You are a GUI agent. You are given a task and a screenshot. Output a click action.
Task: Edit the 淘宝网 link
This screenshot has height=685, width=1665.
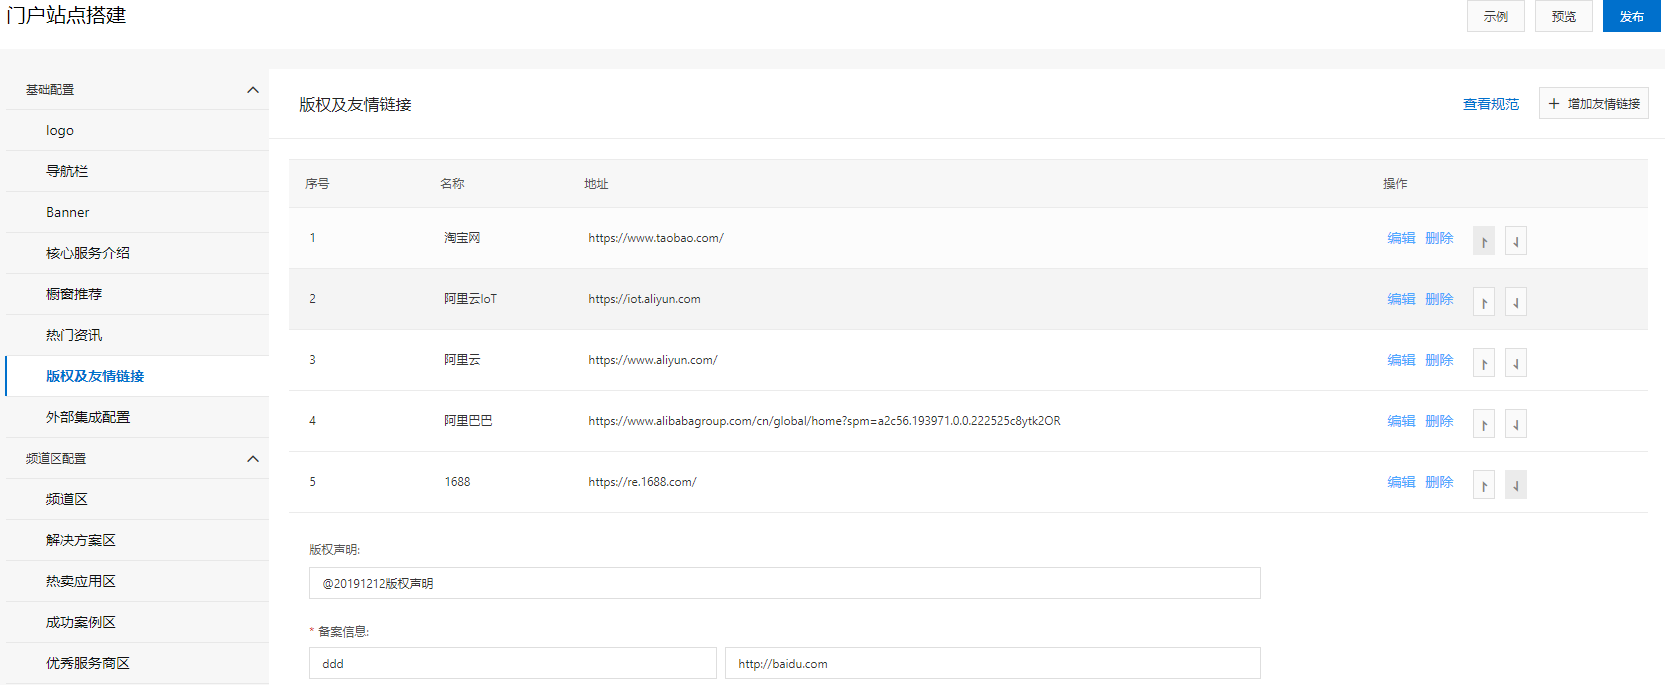(x=1401, y=238)
